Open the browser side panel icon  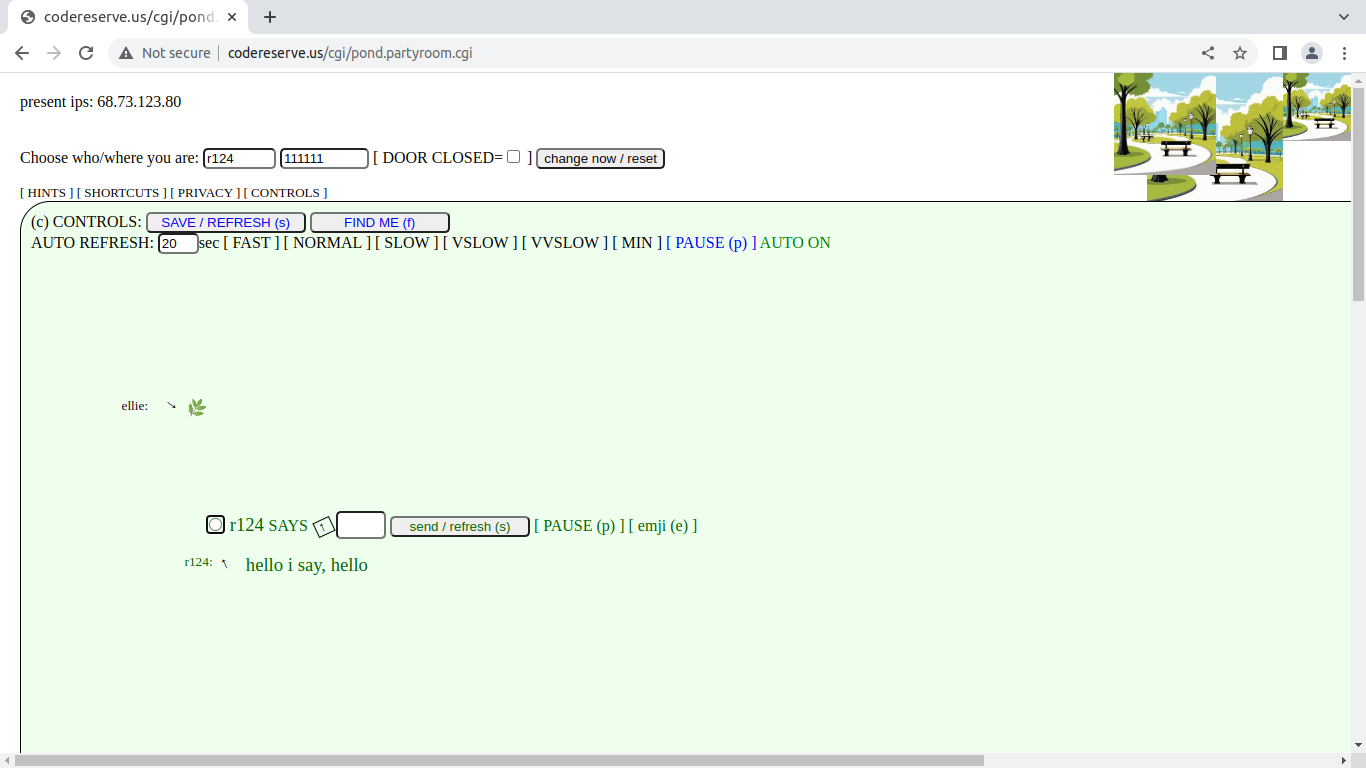(1279, 53)
